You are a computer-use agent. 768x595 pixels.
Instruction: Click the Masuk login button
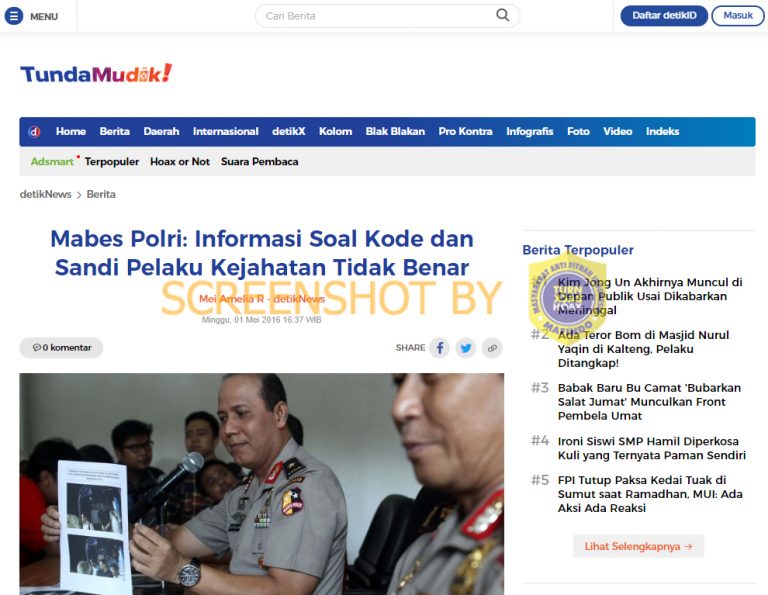coord(738,16)
